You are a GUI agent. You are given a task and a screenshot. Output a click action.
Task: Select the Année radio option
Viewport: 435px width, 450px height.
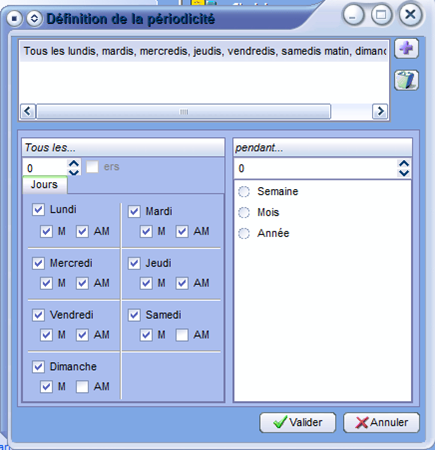point(244,233)
